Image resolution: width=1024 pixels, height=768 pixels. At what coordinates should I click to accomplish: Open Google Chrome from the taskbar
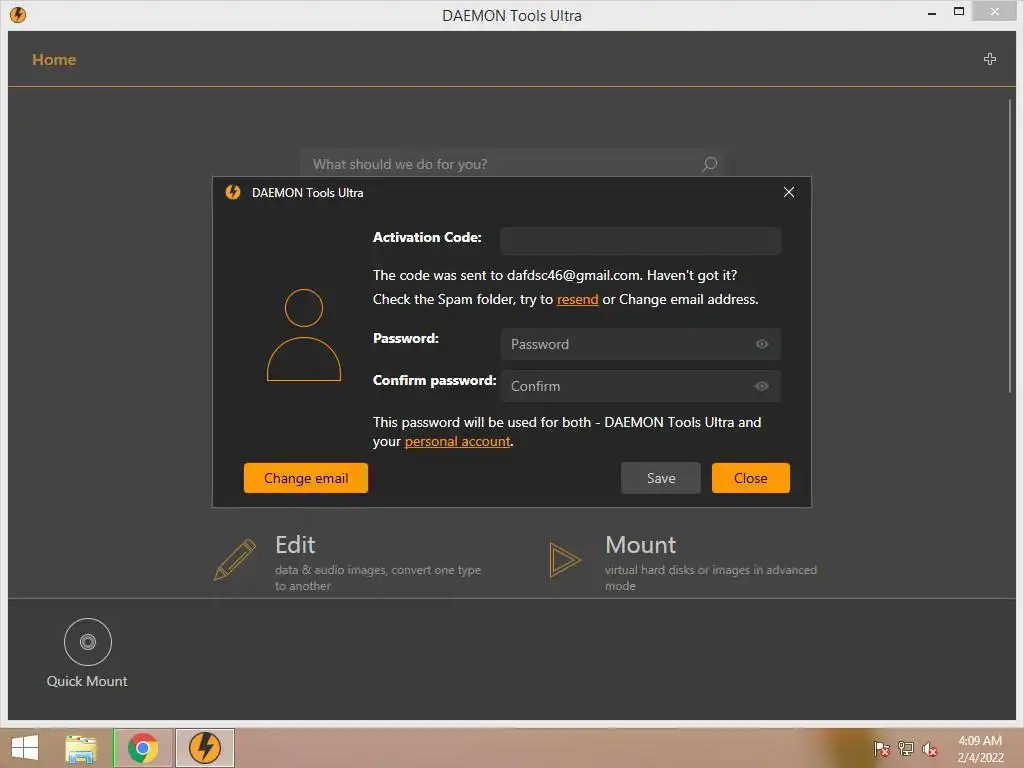point(143,748)
